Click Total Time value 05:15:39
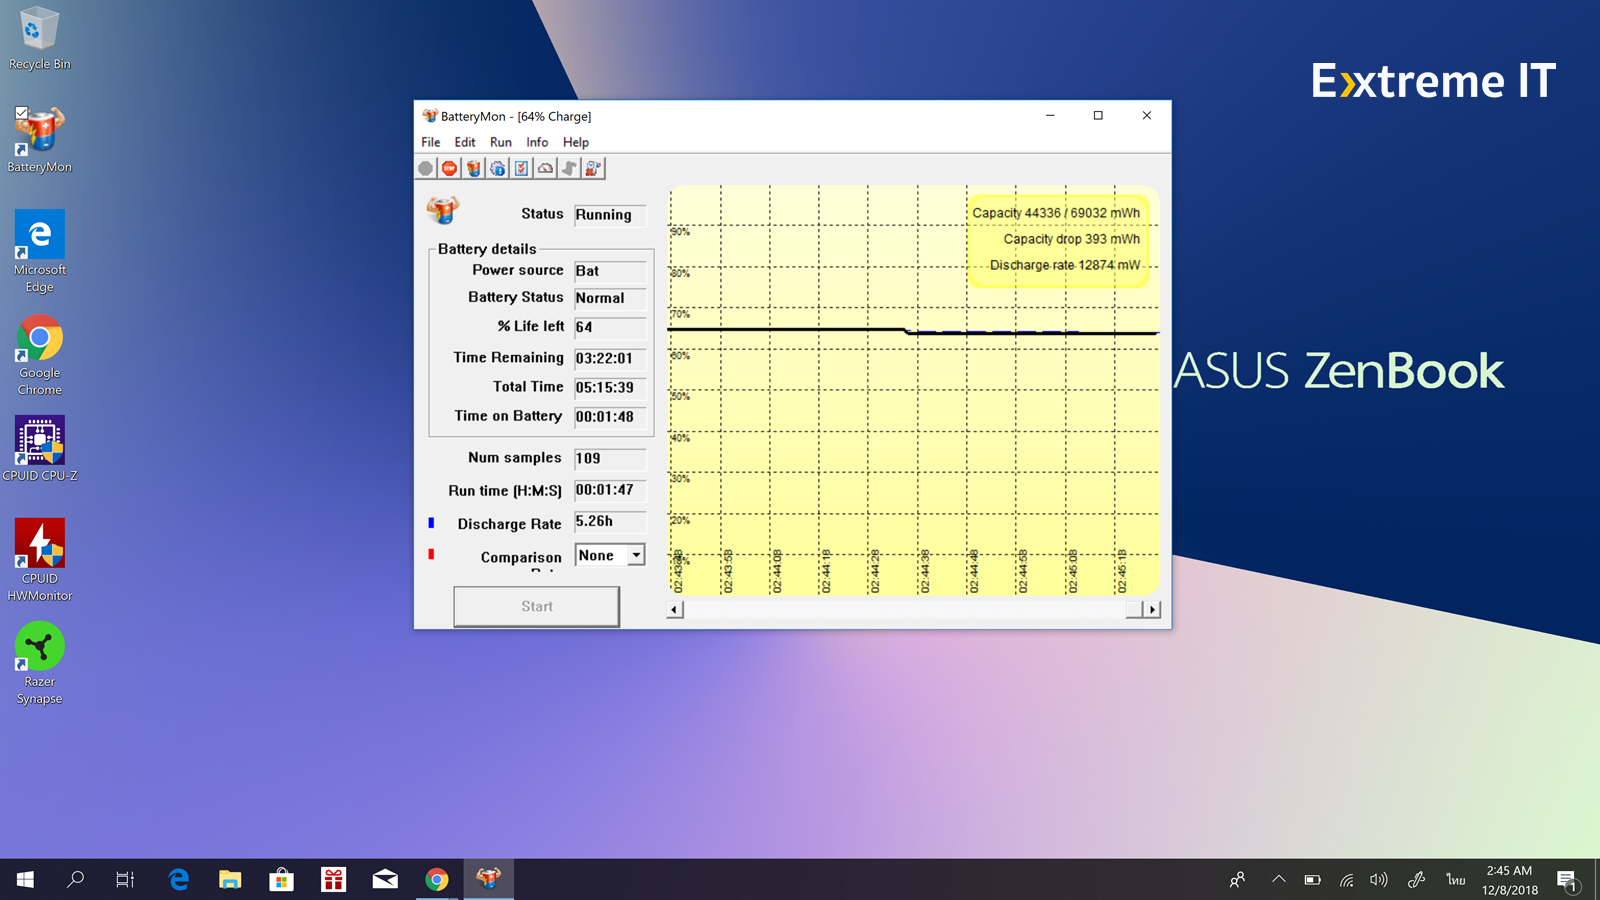The height and width of the screenshot is (900, 1600). [610, 387]
